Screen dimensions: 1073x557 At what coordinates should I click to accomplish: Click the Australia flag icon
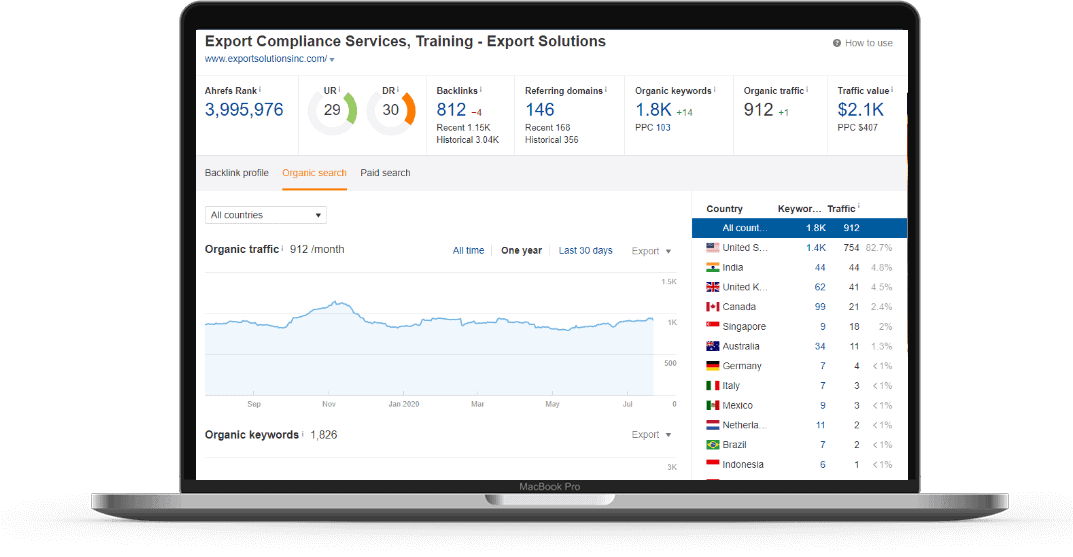coord(712,346)
